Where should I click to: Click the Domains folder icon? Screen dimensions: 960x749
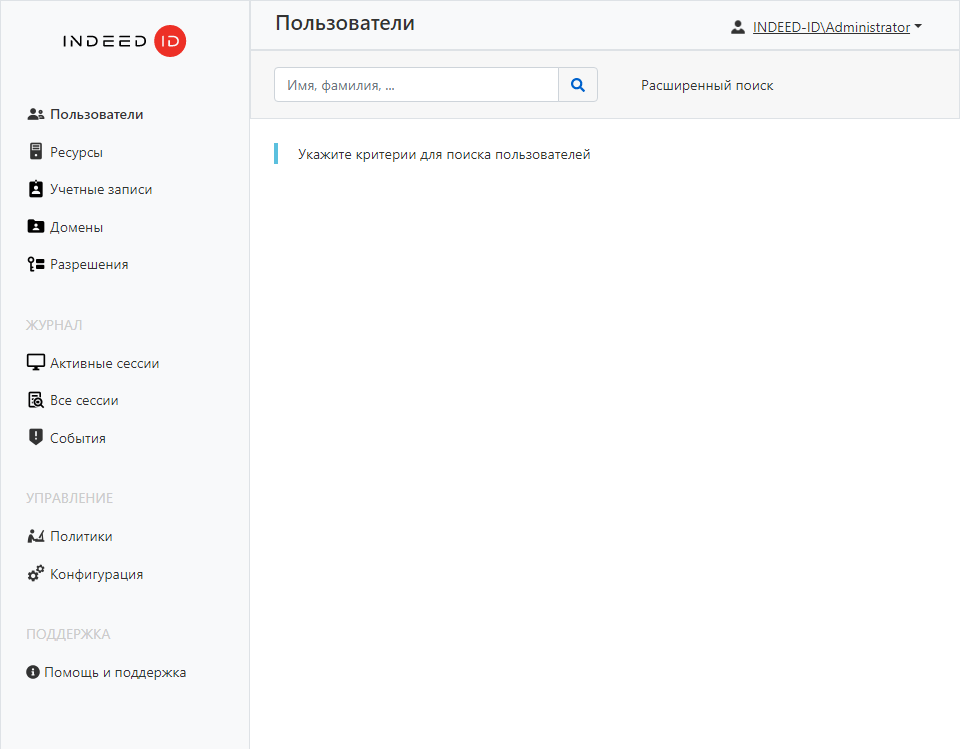36,227
